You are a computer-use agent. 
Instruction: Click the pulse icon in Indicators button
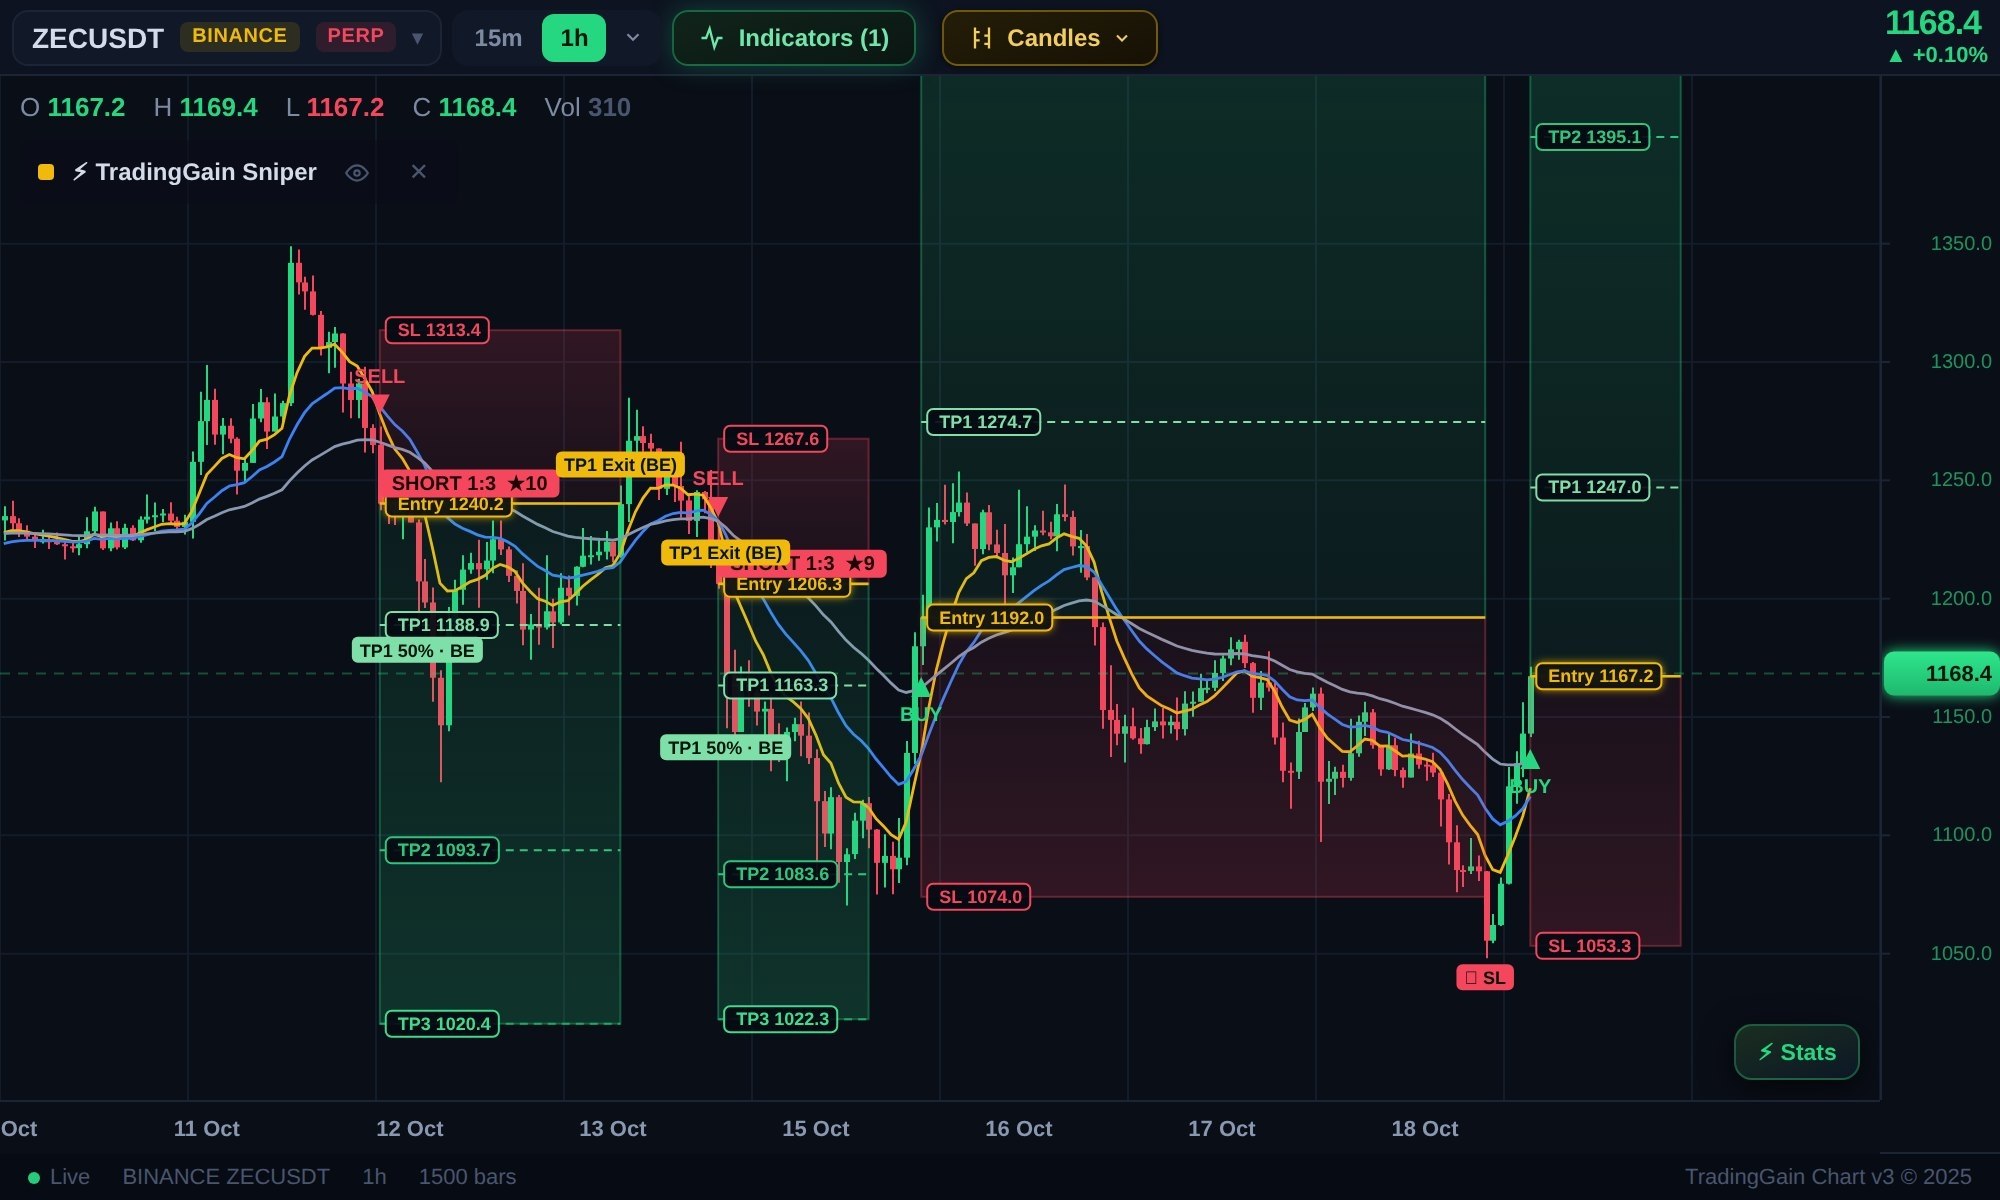coord(712,38)
